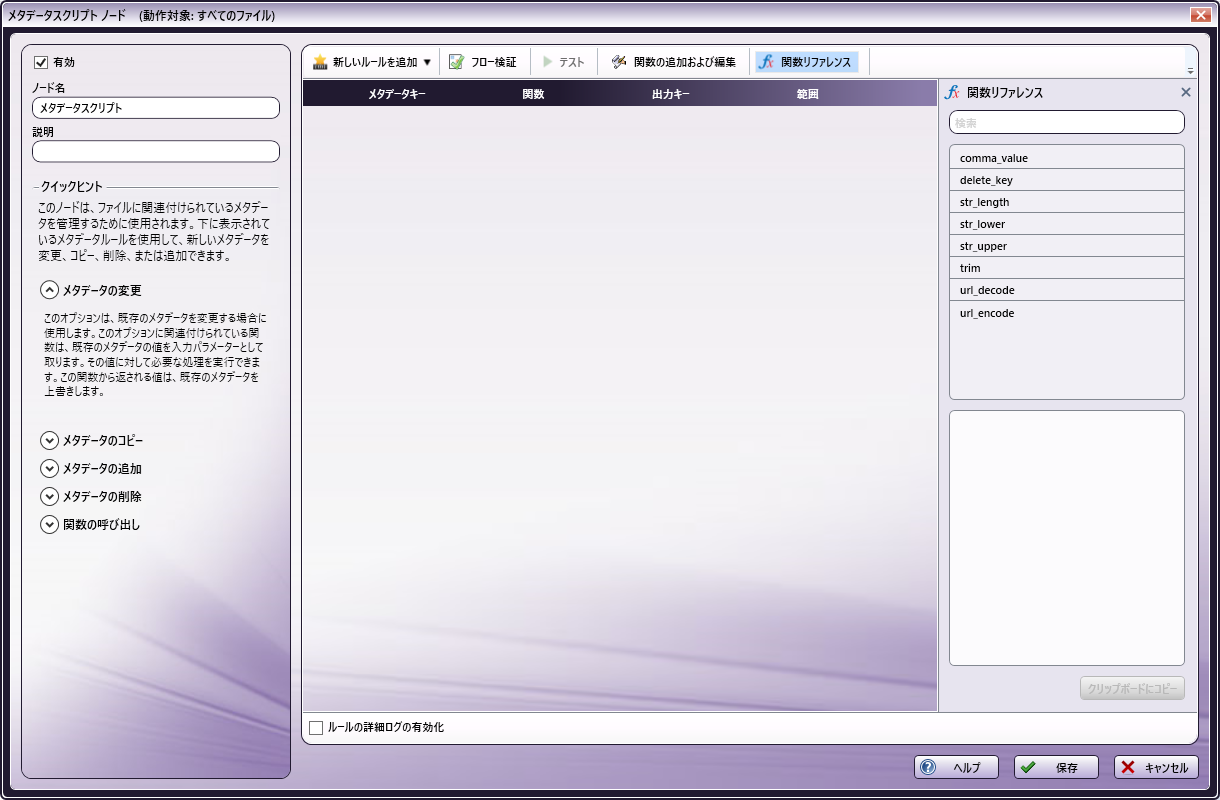This screenshot has height=800, width=1220.
Task: Save with the 保存 button label
Action: point(1067,768)
